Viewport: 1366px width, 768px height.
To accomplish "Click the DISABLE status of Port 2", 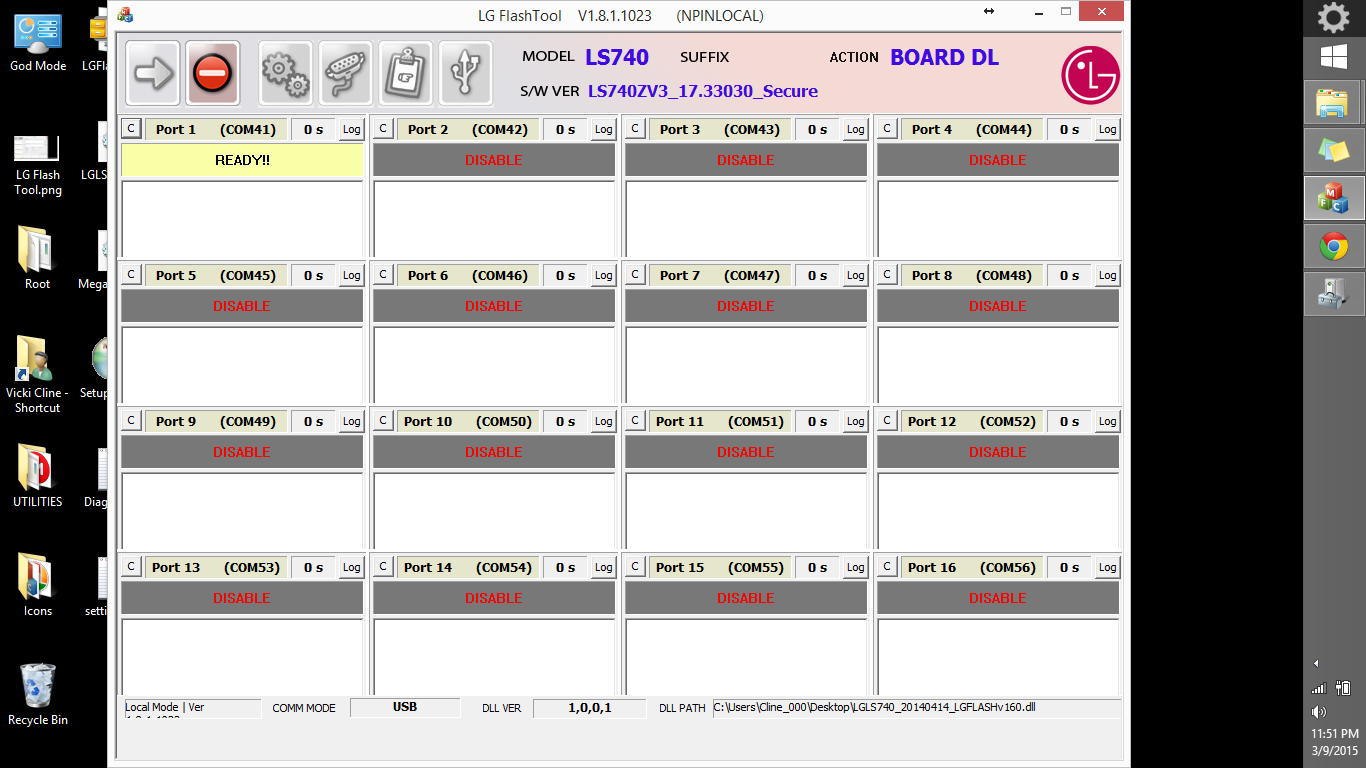I will point(494,160).
